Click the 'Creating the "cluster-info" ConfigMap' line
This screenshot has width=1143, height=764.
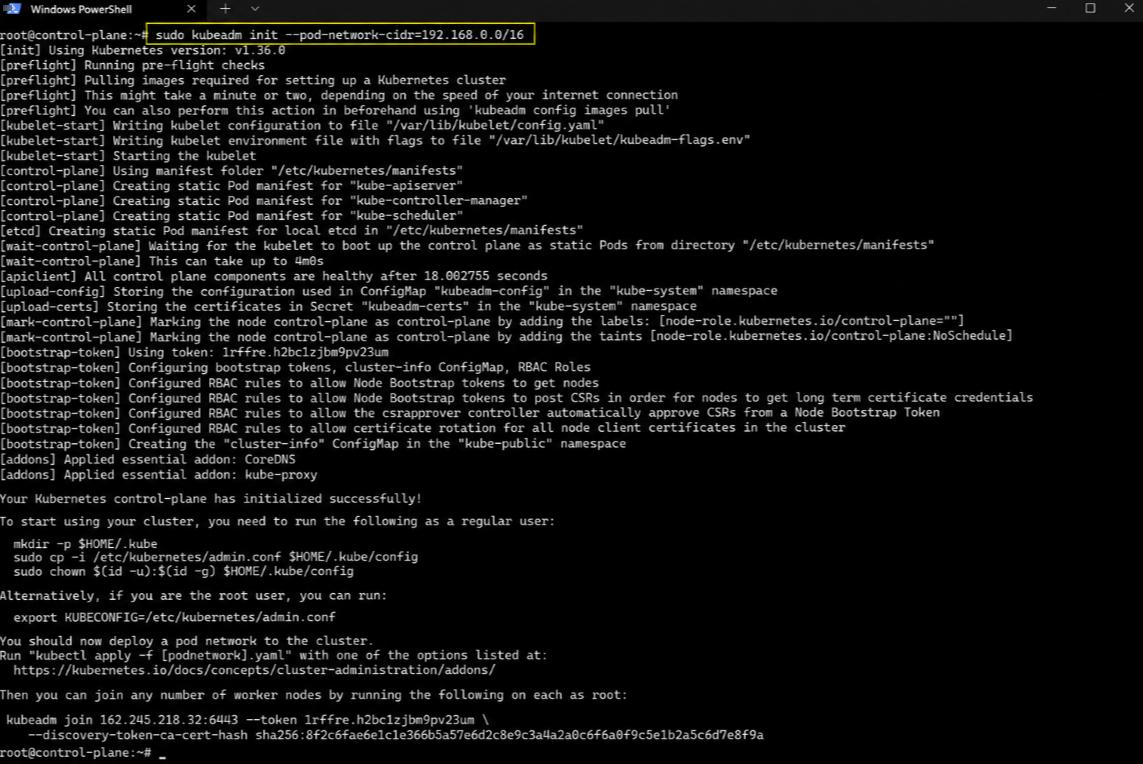tap(313, 444)
